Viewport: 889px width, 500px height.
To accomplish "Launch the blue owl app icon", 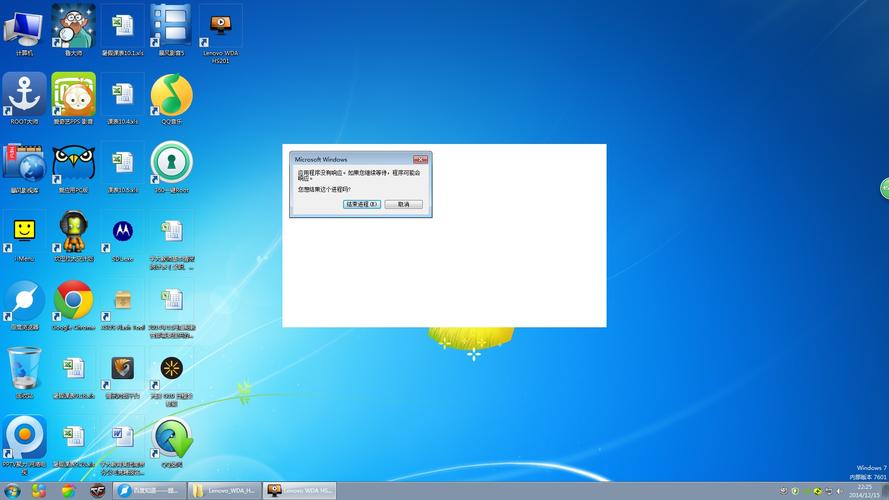I will tap(73, 167).
